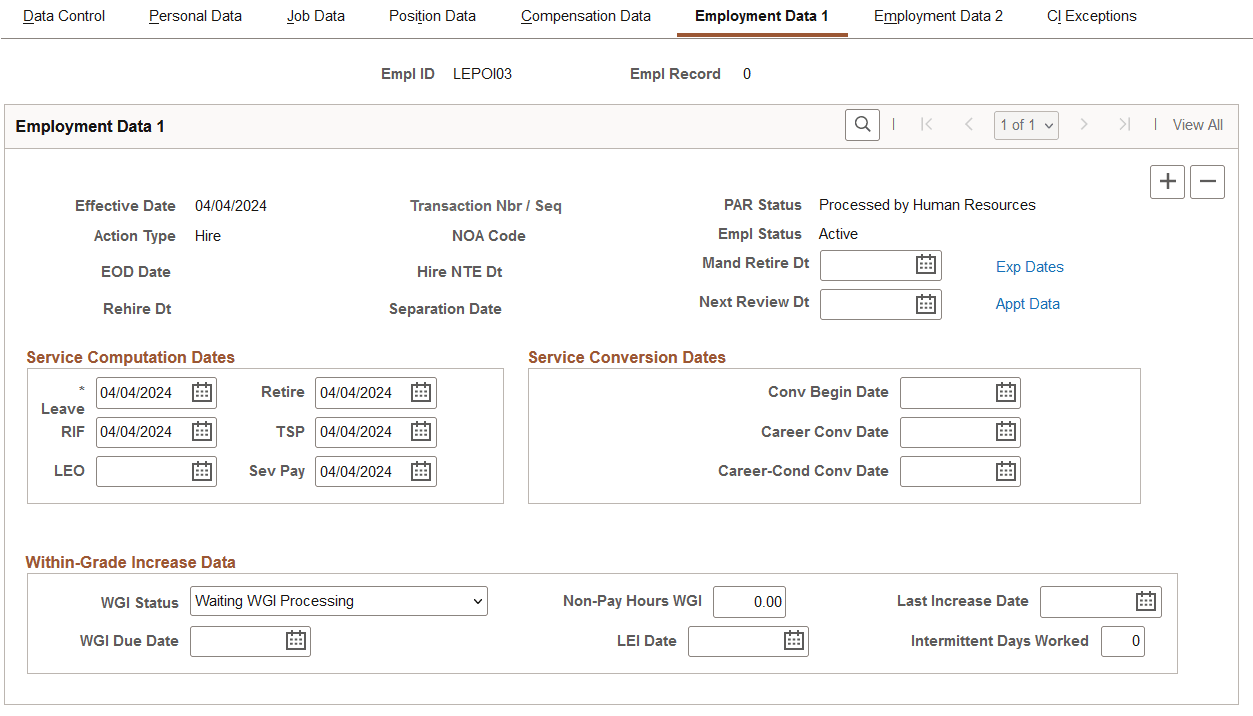Open the Leave date calendar icon
Image resolution: width=1253 pixels, height=716 pixels.
(202, 392)
